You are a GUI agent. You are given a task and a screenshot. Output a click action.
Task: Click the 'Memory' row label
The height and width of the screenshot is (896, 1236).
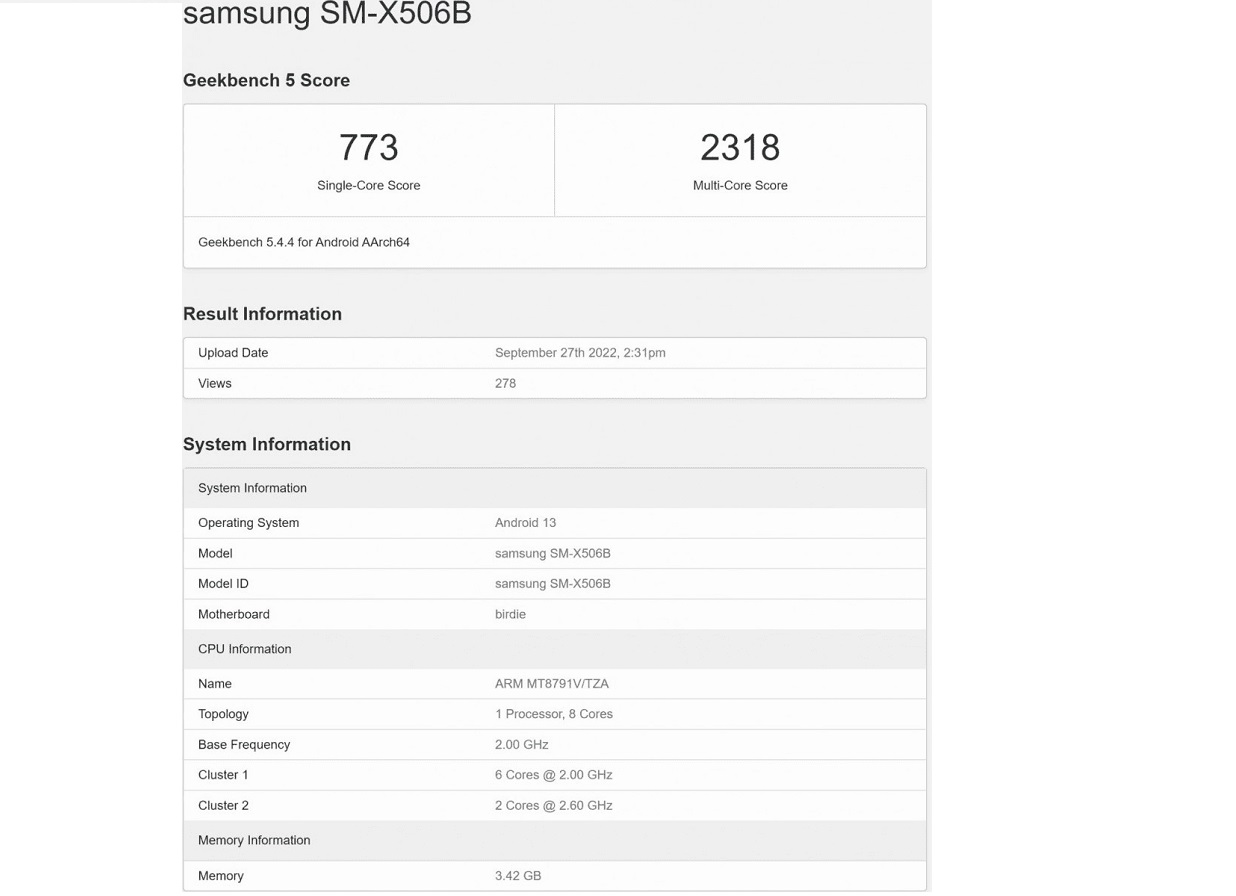(x=221, y=876)
